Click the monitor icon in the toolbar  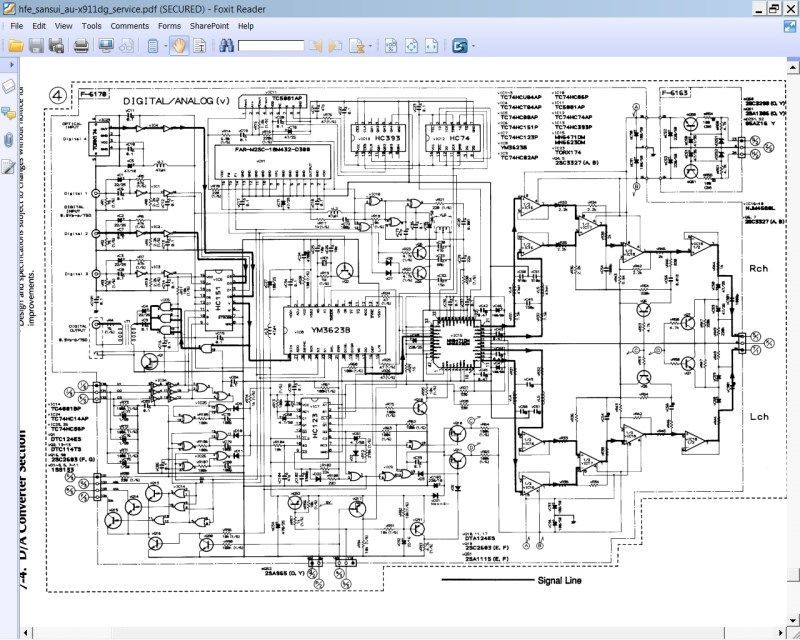(106, 46)
